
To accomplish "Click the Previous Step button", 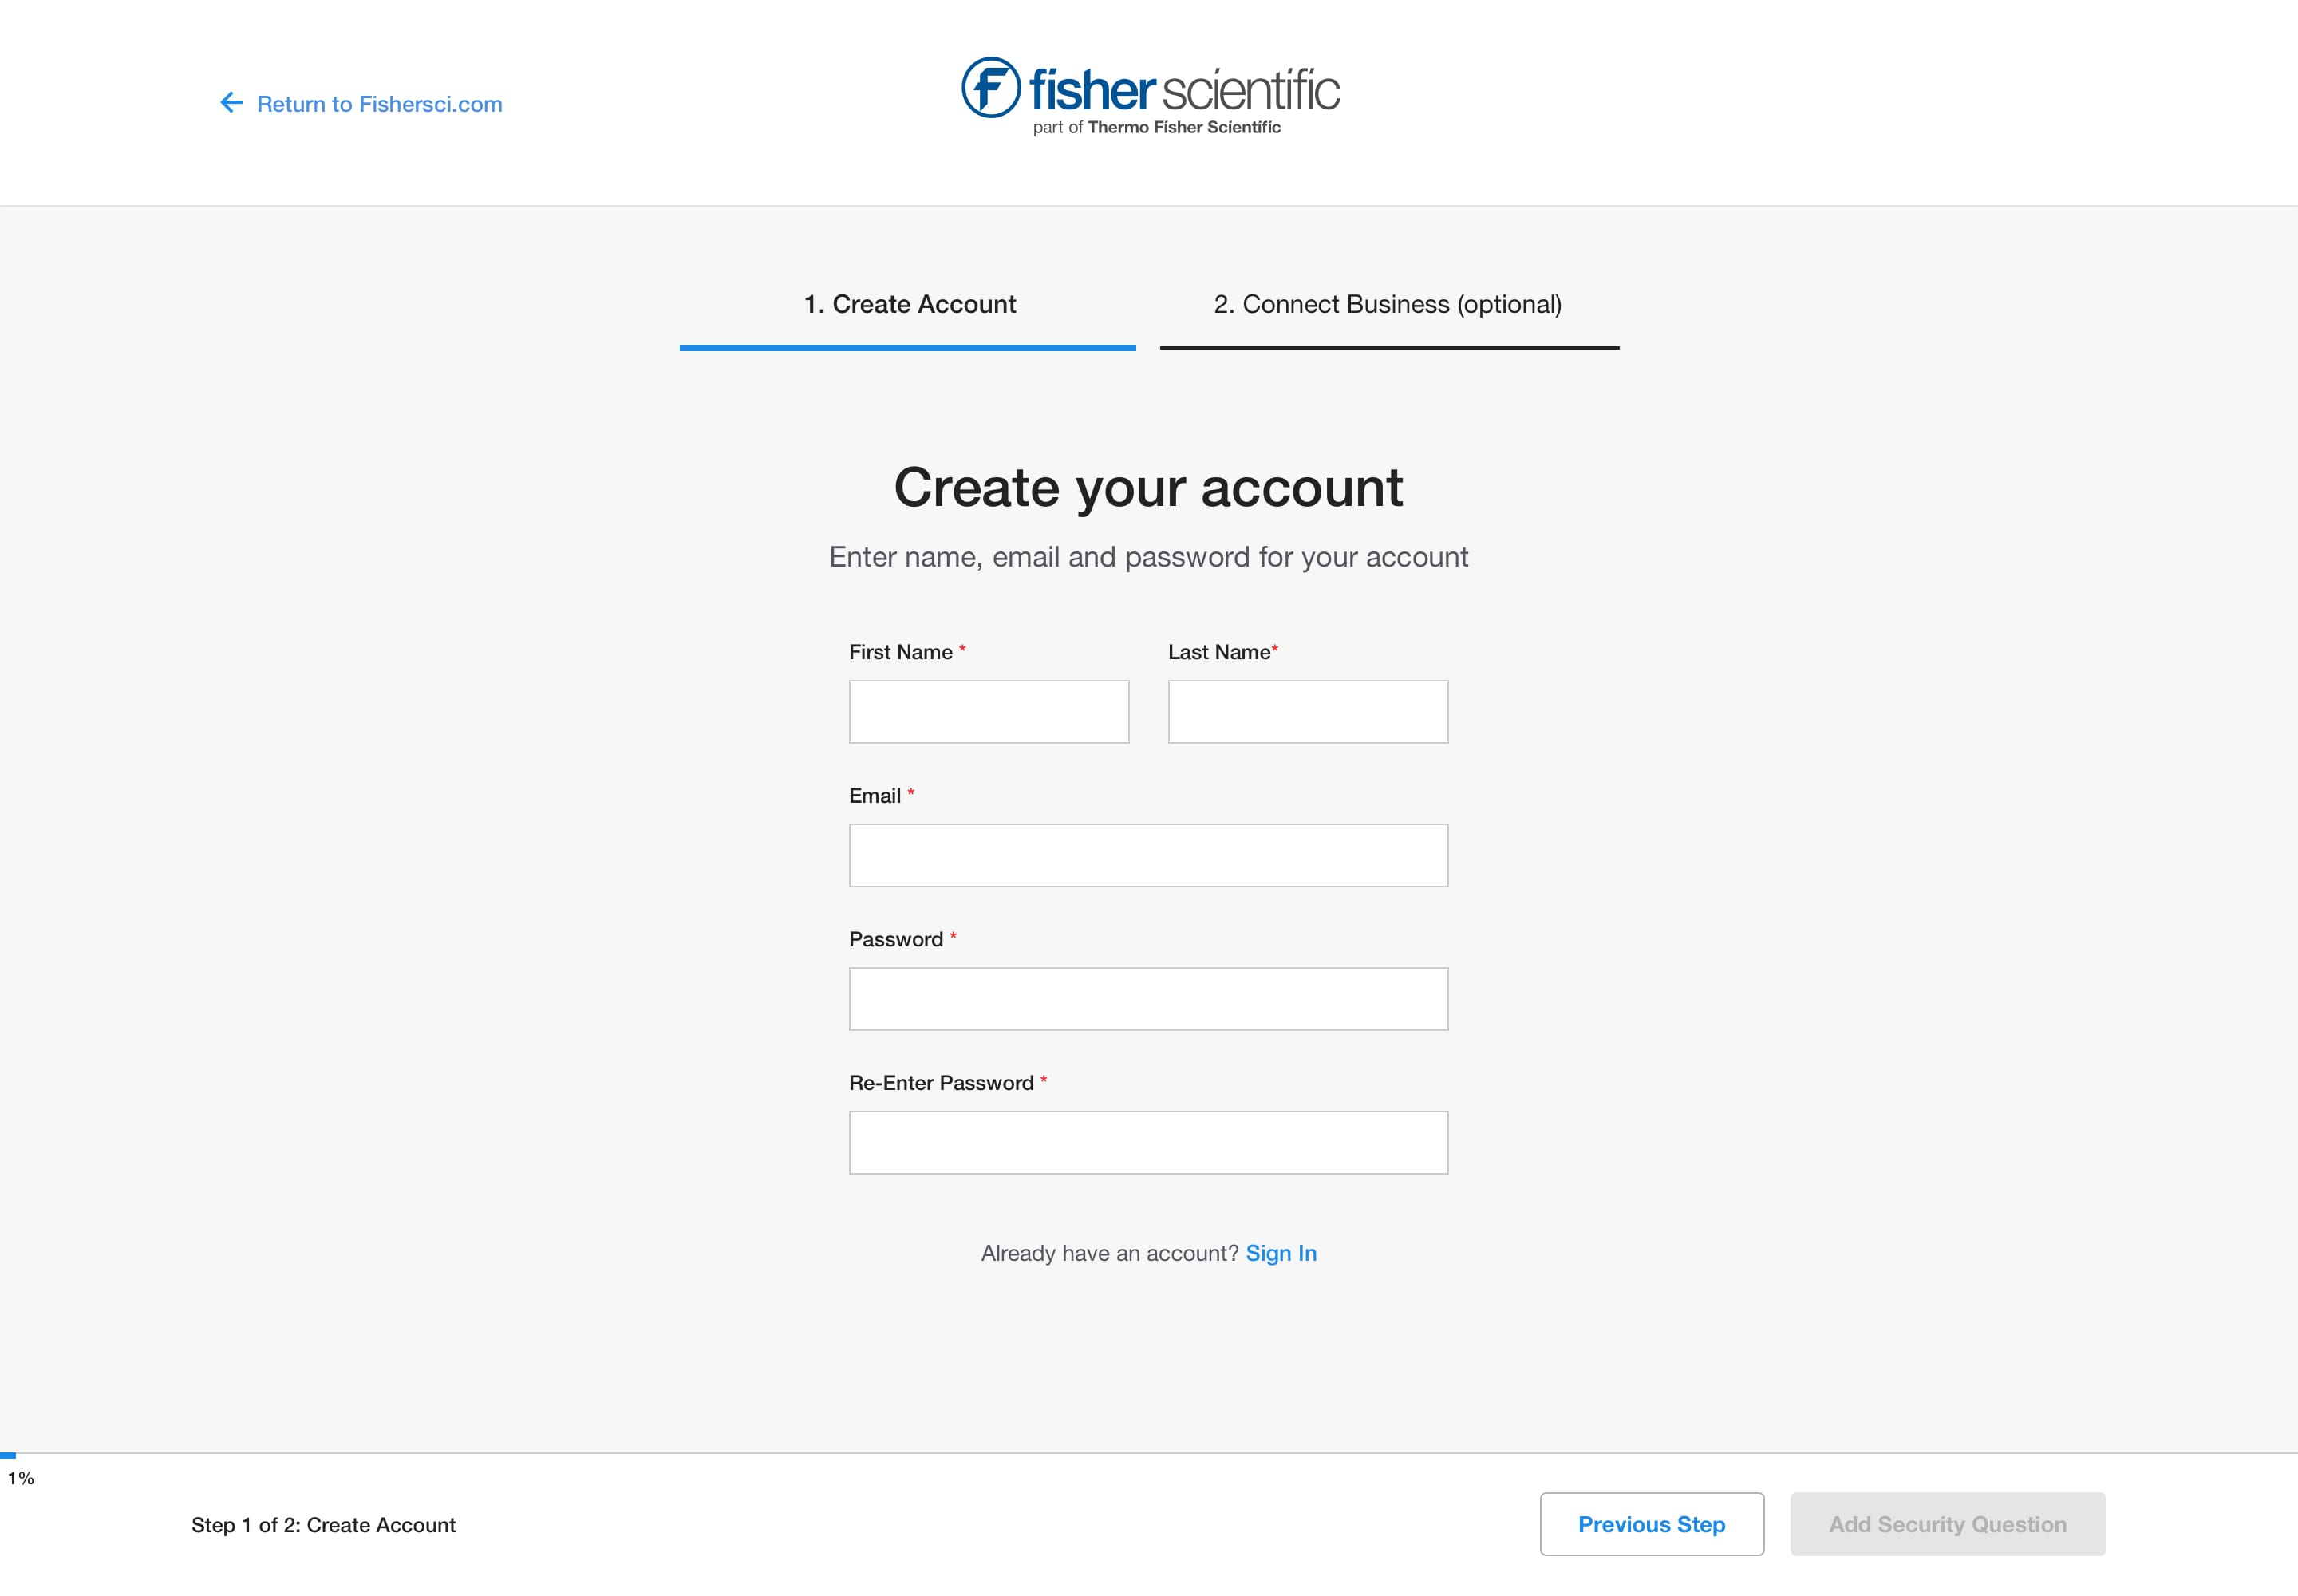I will (x=1652, y=1523).
